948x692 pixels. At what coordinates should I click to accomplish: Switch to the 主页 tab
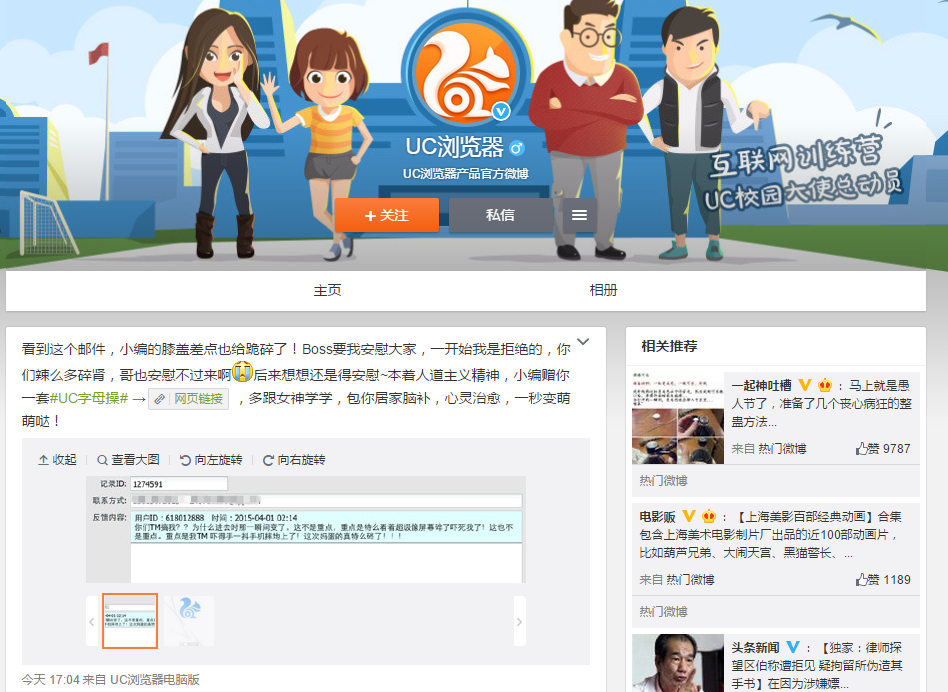(327, 291)
